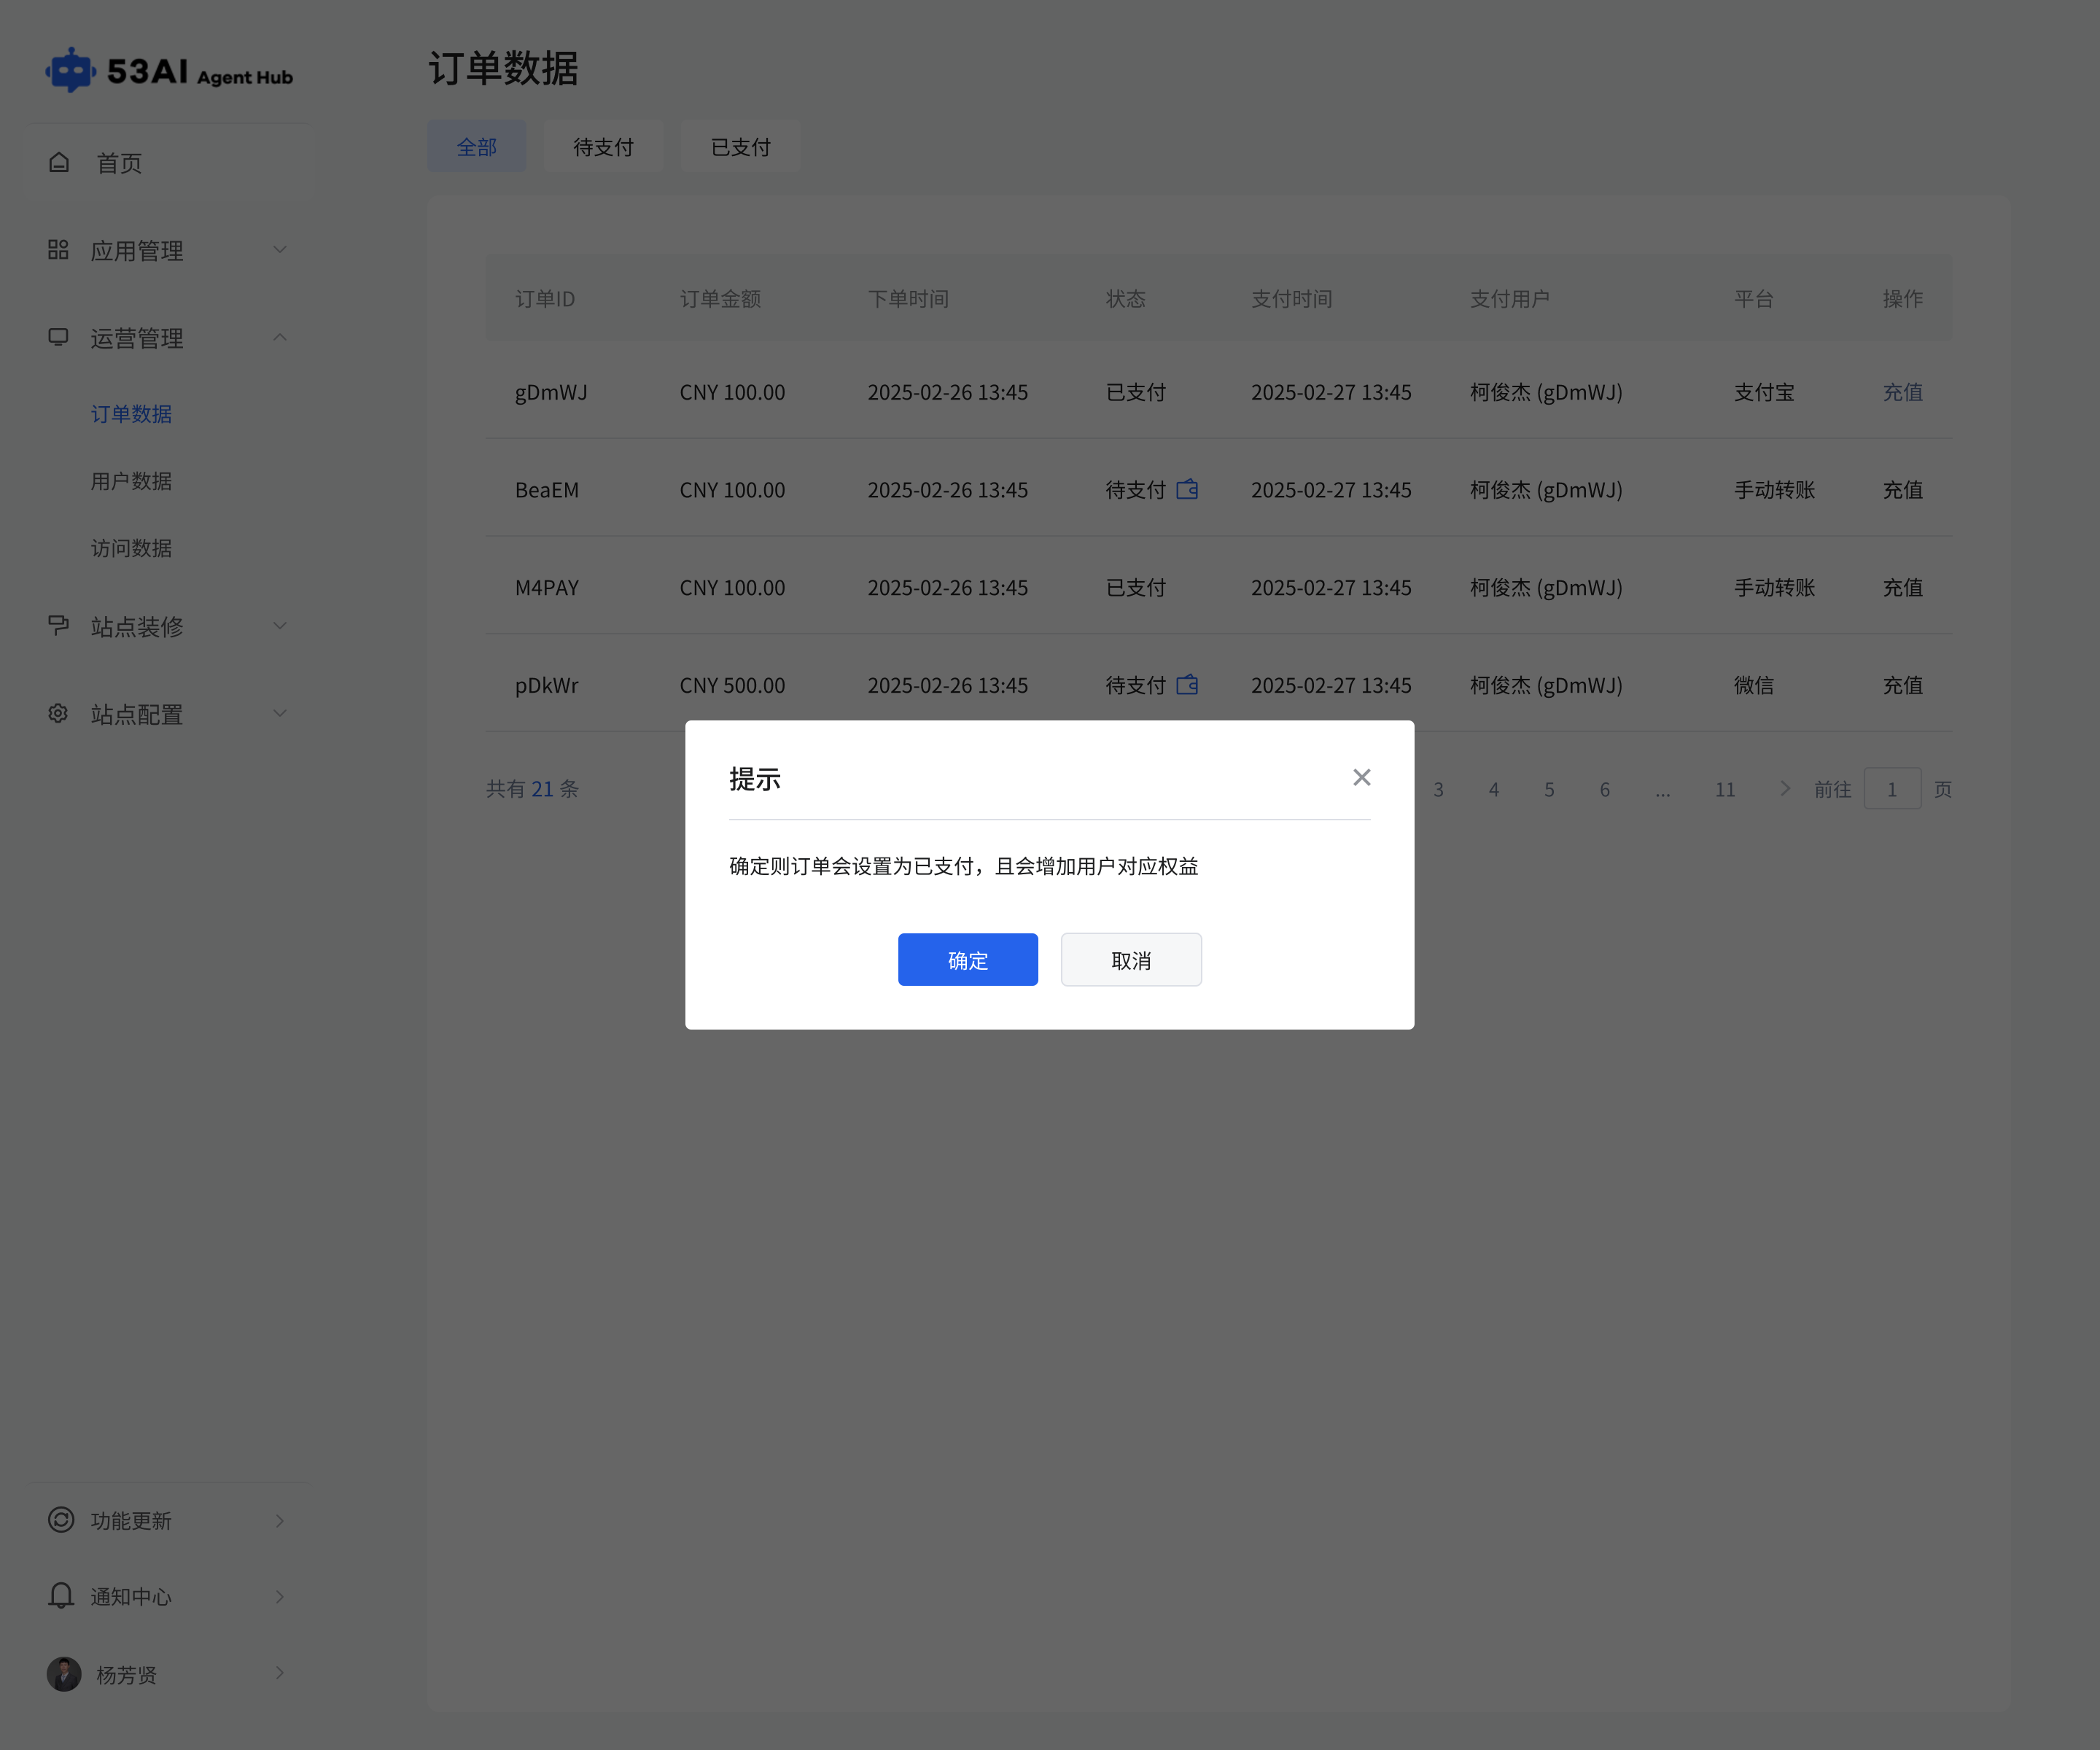Screen dimensions: 2100x1750
Task: Click the 订单数据 page title
Action: click(x=504, y=68)
